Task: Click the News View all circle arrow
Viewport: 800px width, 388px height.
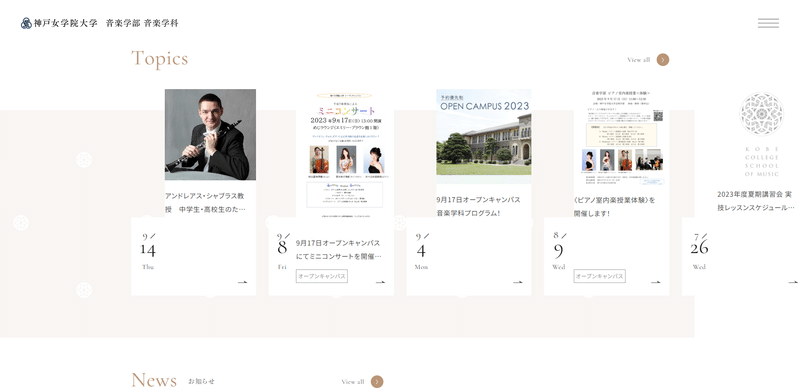Action: pyautogui.click(x=377, y=382)
